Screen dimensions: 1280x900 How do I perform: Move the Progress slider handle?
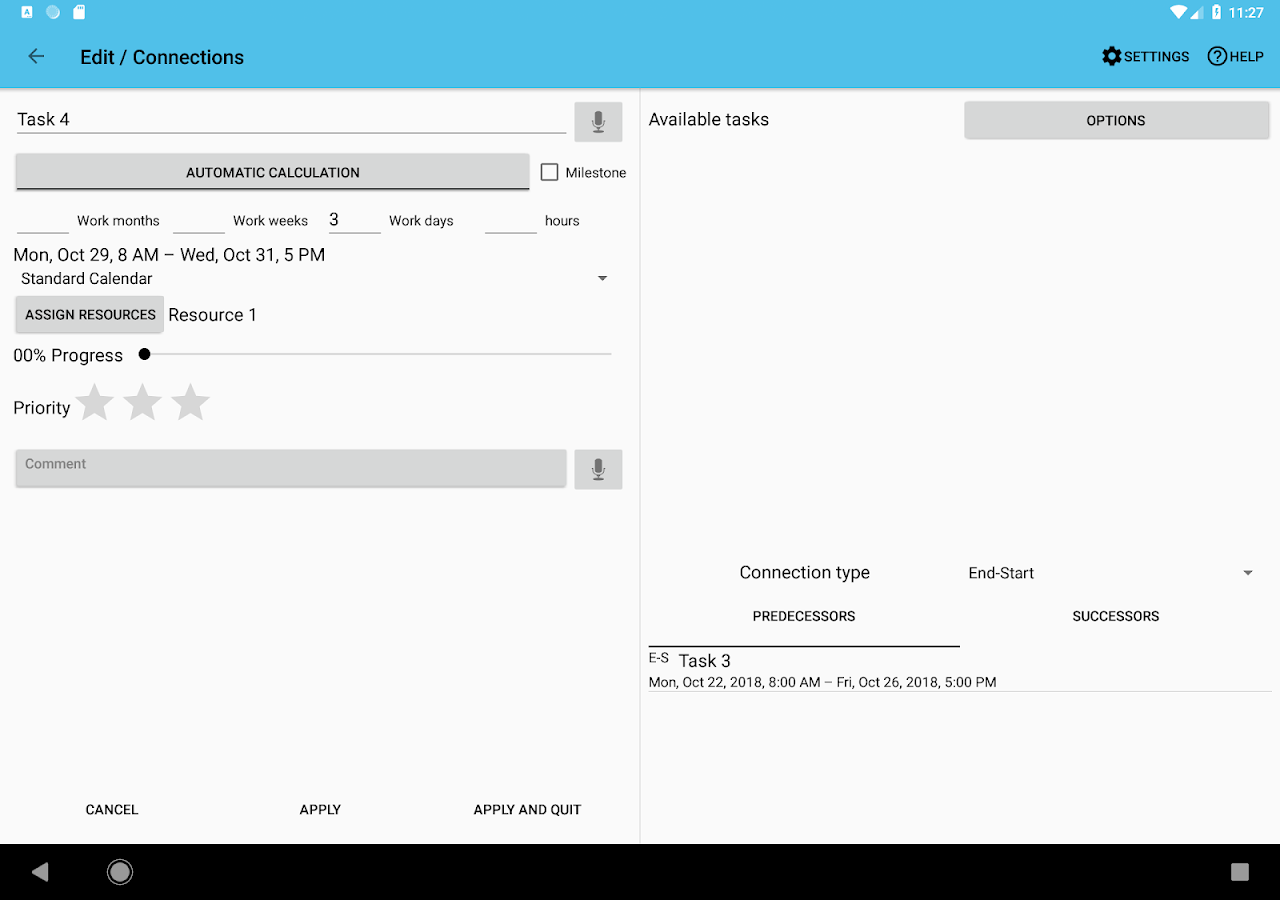[144, 353]
